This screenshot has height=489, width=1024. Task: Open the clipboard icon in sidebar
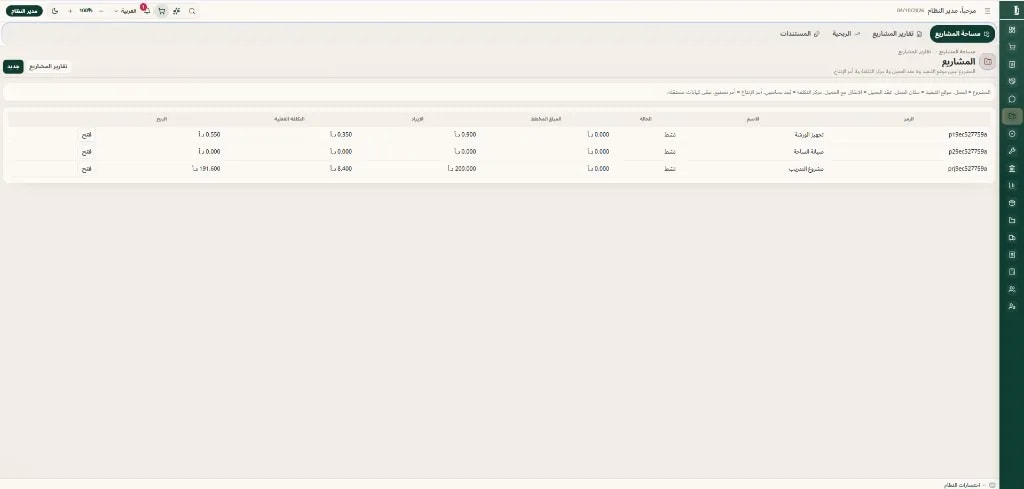1012,272
